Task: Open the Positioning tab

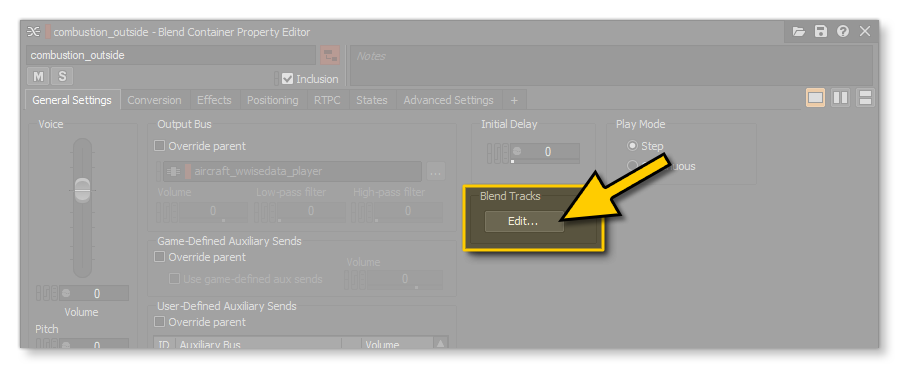Action: point(272,100)
